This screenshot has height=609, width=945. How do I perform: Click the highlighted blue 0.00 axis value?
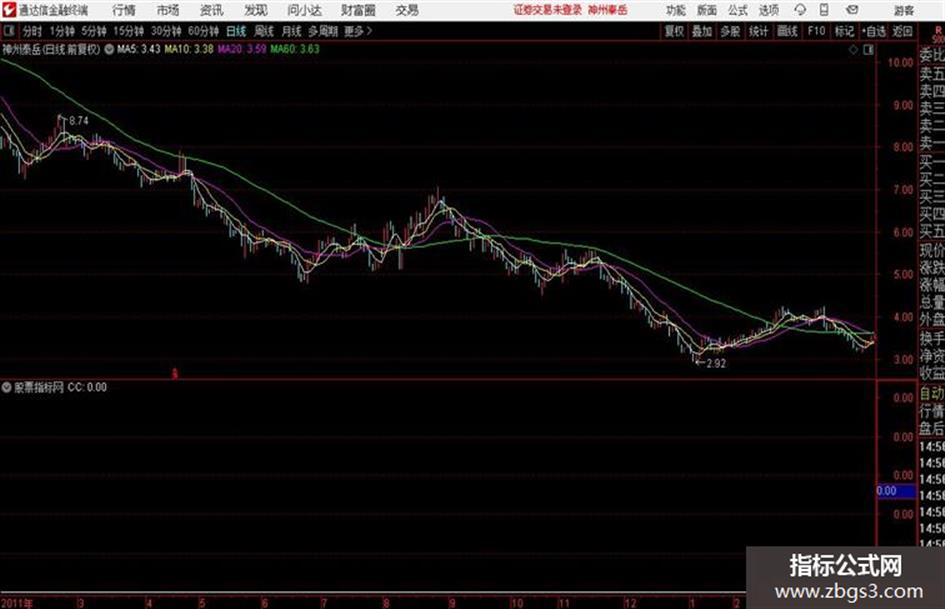896,491
